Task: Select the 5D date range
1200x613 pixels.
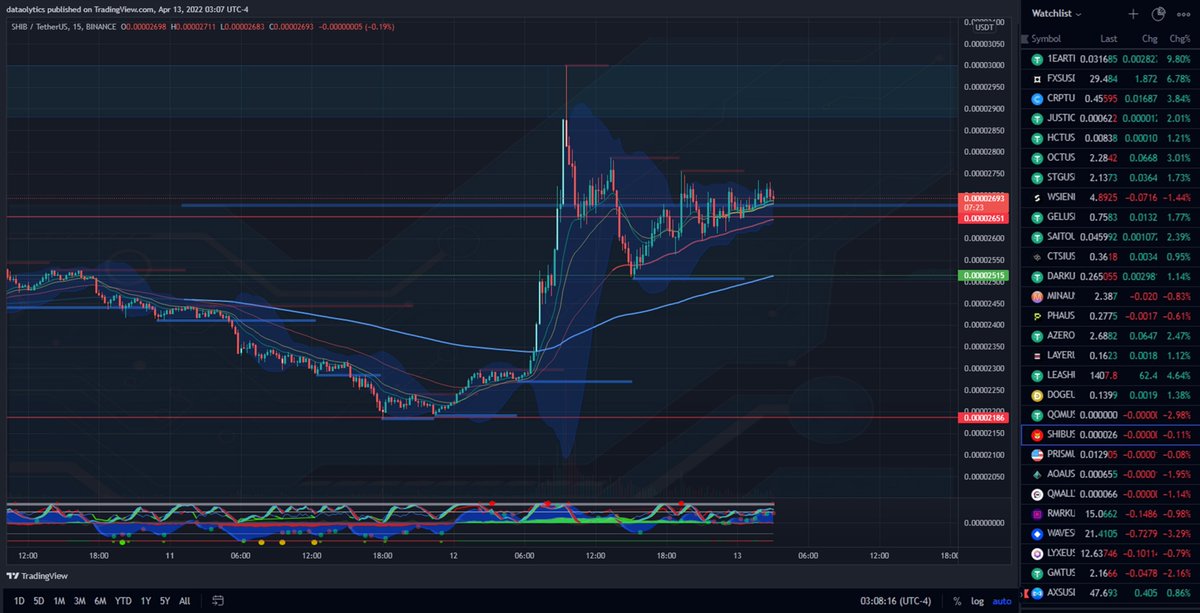Action: 39,601
